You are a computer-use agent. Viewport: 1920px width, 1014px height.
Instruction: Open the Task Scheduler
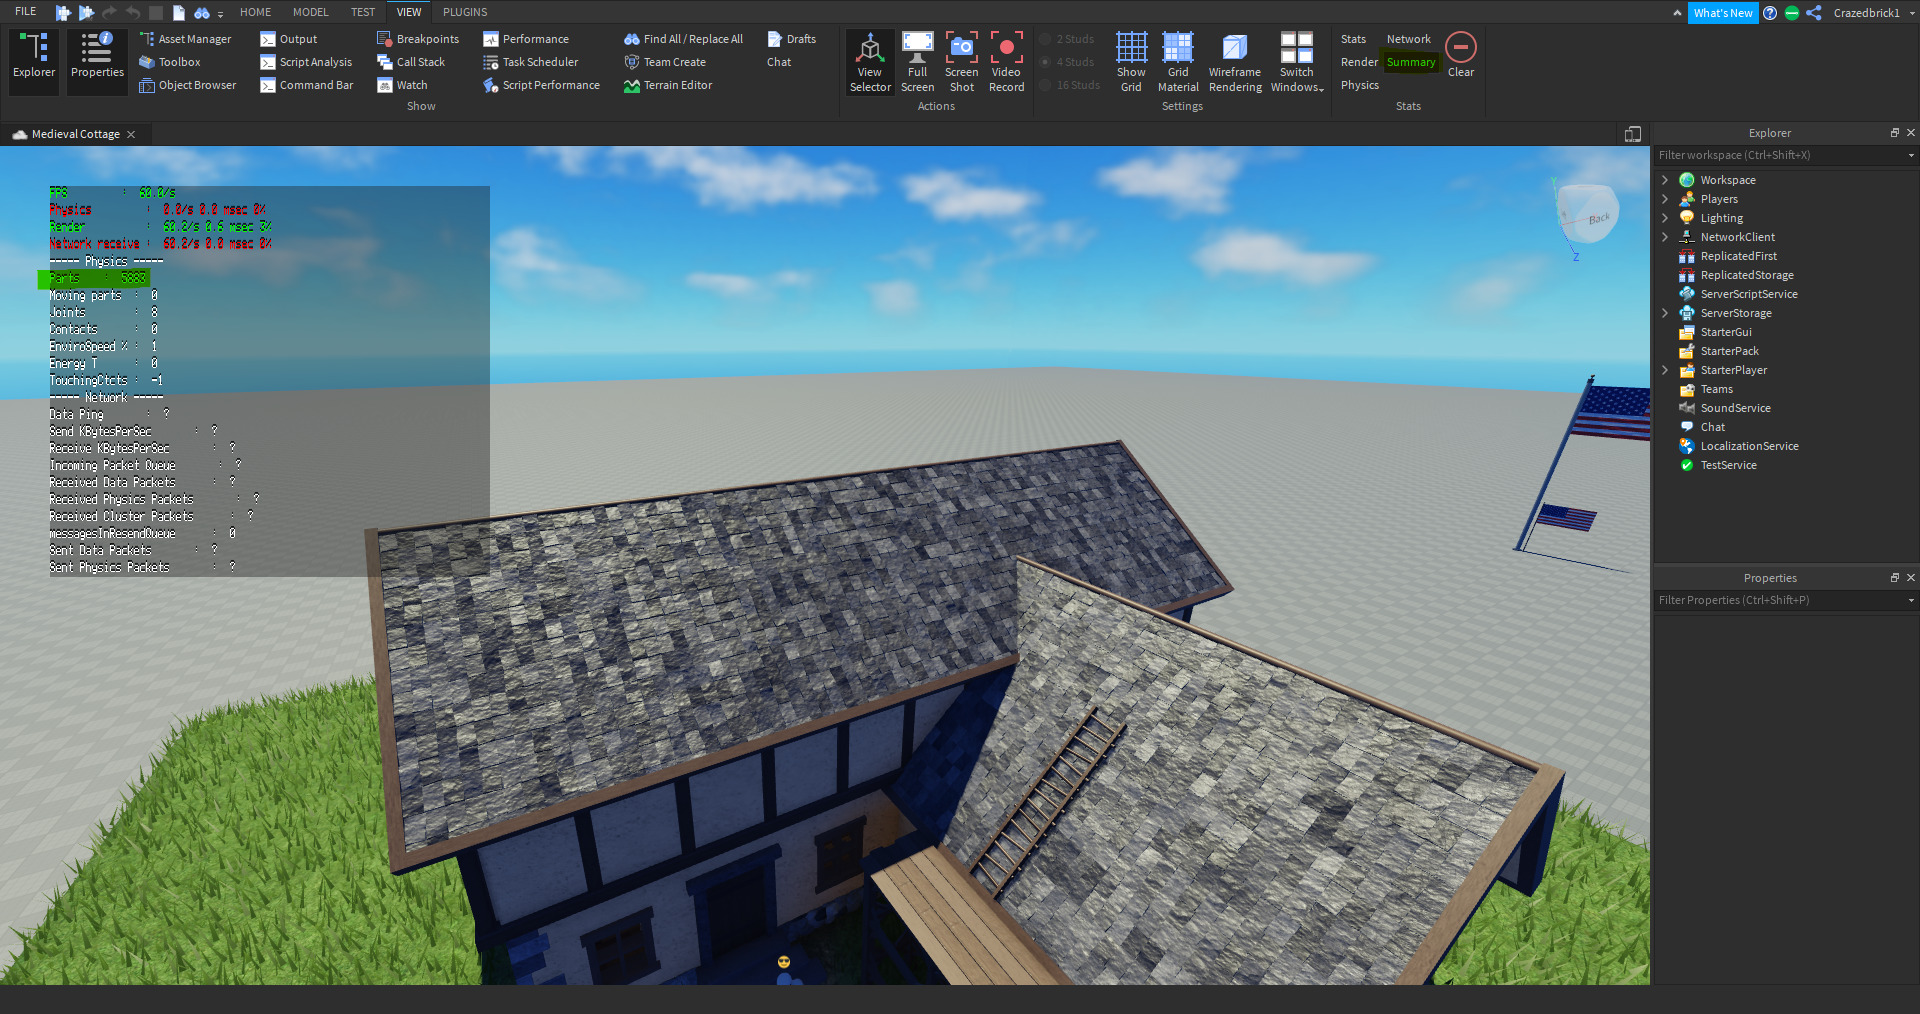click(539, 61)
